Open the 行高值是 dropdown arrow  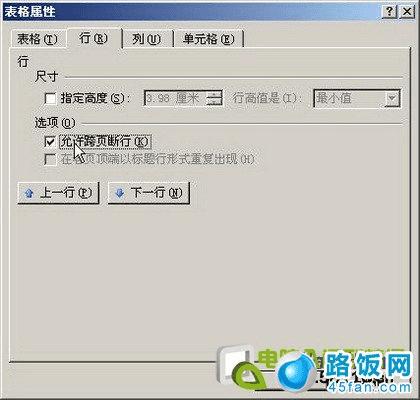point(392,98)
